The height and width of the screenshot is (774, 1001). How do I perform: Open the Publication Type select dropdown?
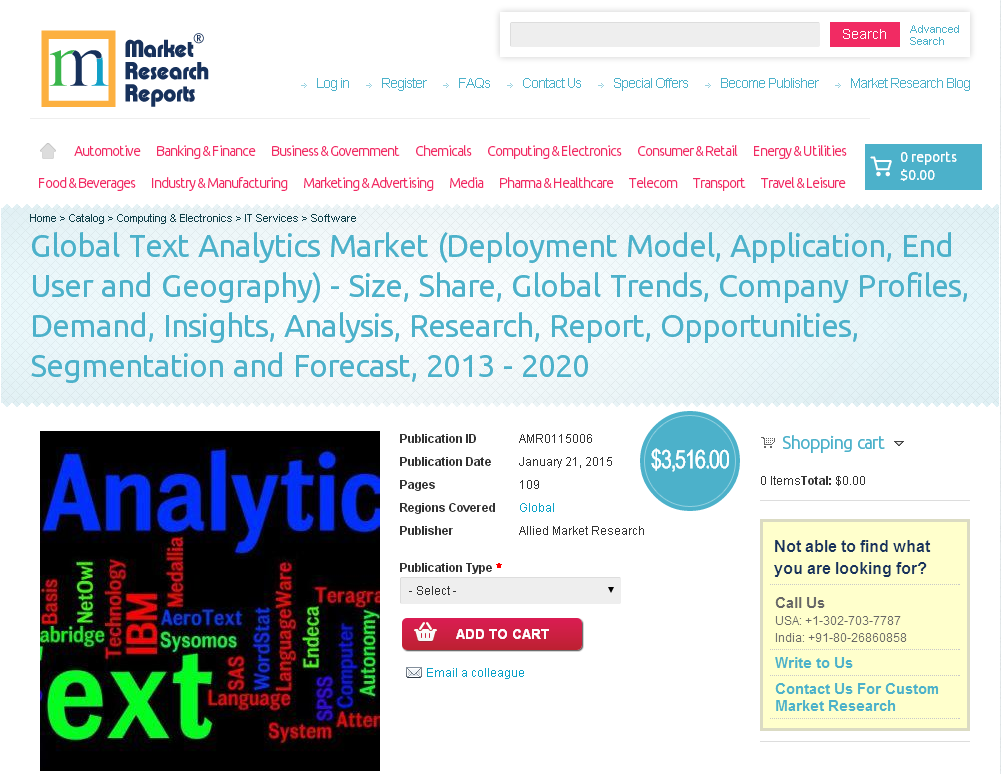[x=510, y=590]
